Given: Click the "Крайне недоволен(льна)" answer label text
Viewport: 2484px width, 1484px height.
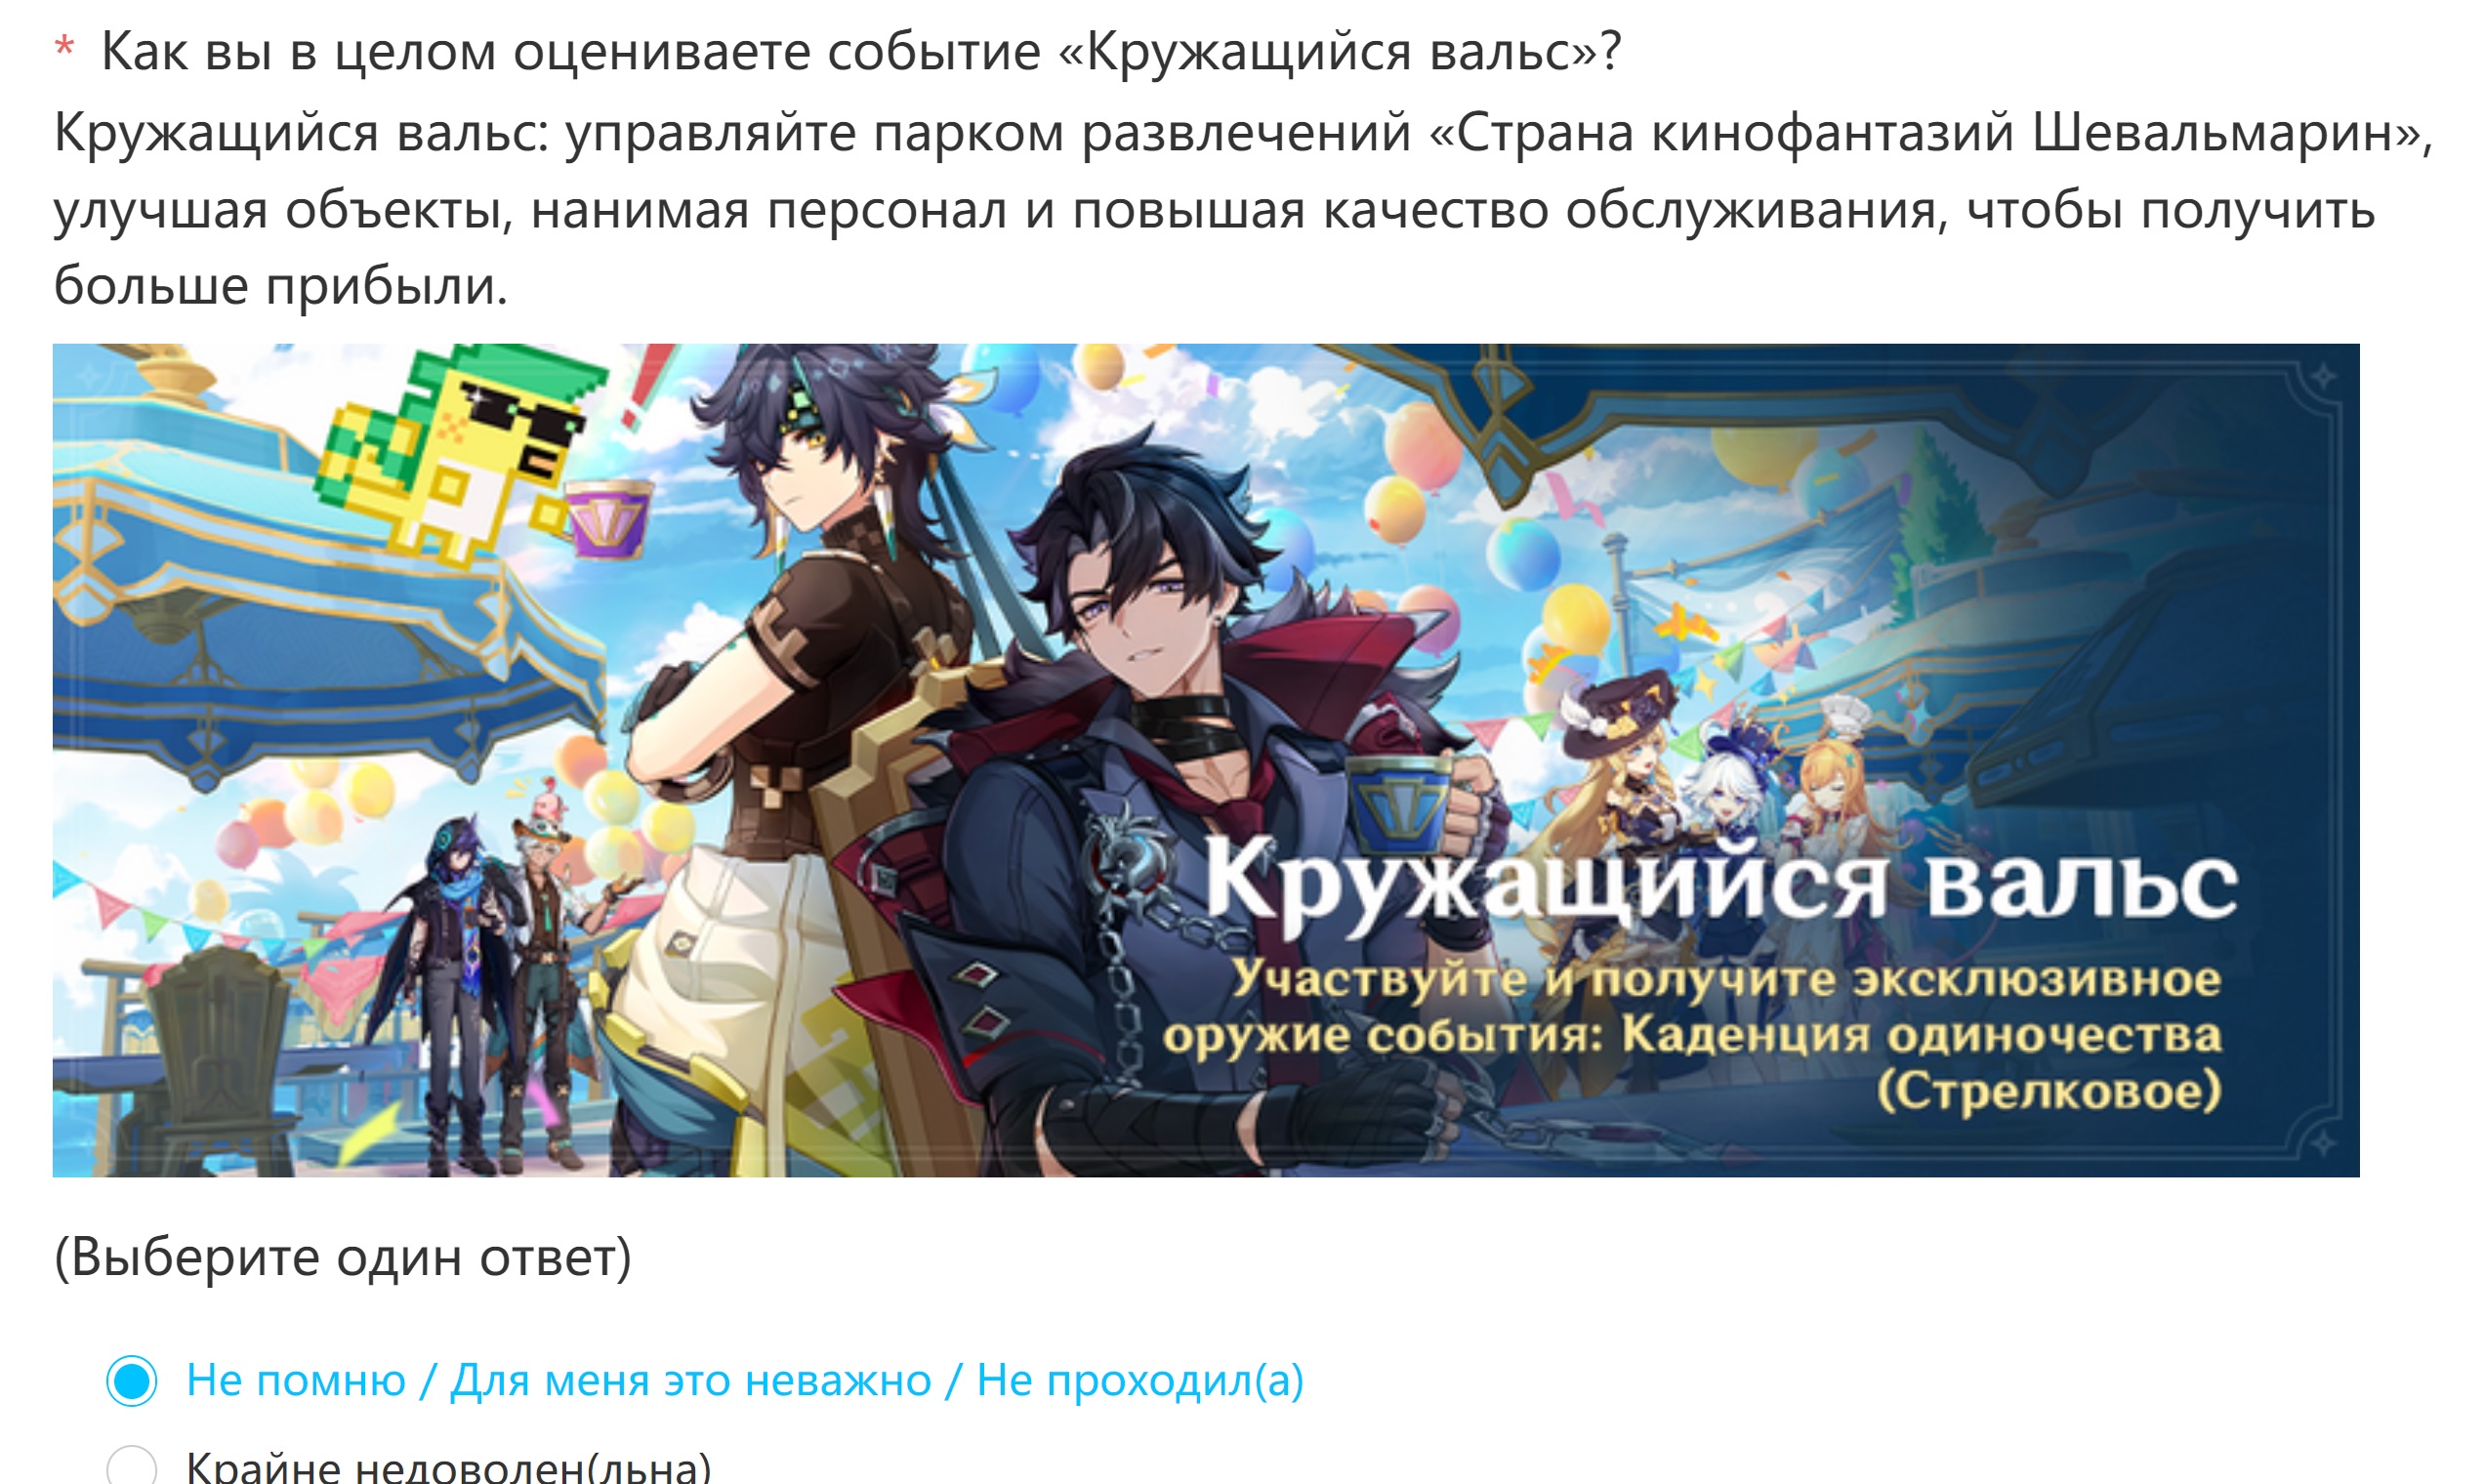Looking at the screenshot, I should click(x=449, y=1466).
